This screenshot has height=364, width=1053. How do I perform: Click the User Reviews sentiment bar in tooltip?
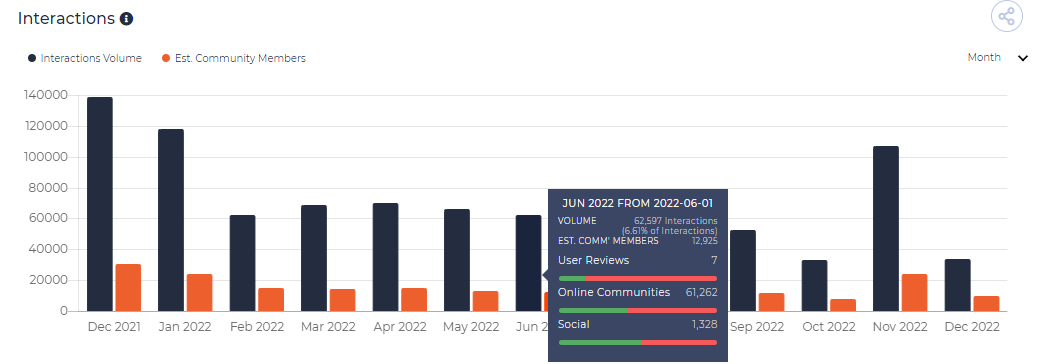point(637,278)
